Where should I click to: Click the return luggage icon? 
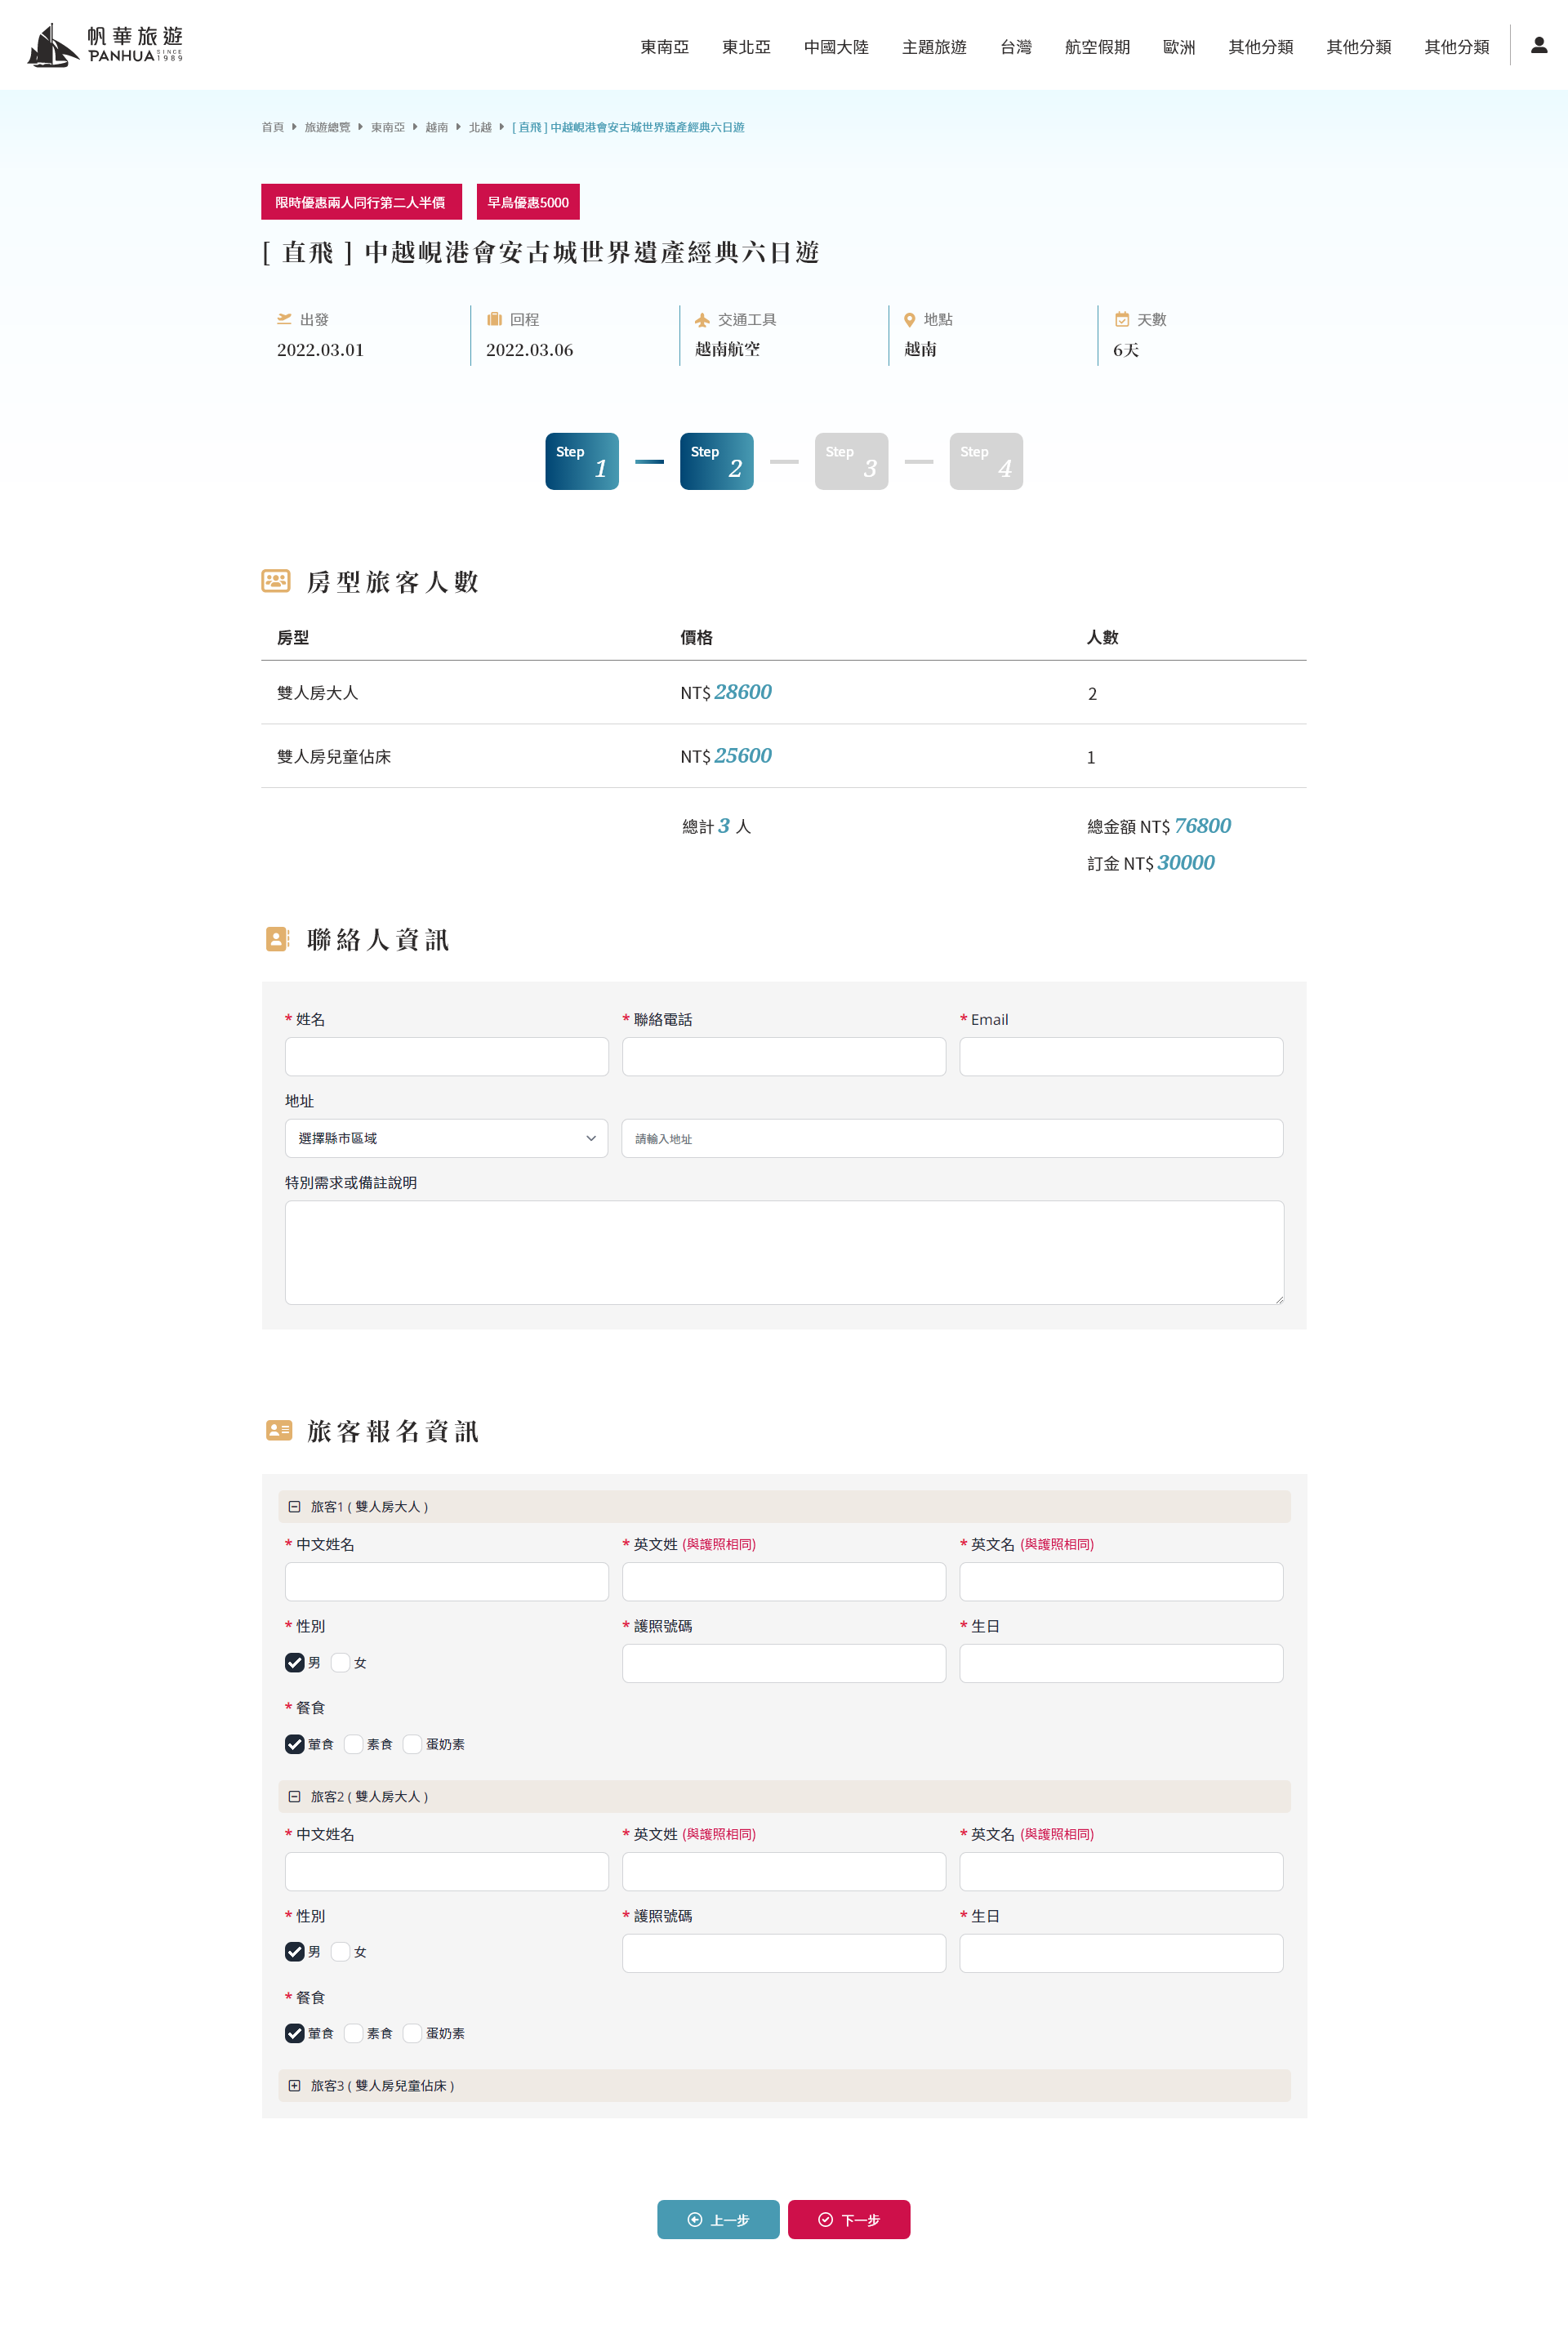pos(494,319)
